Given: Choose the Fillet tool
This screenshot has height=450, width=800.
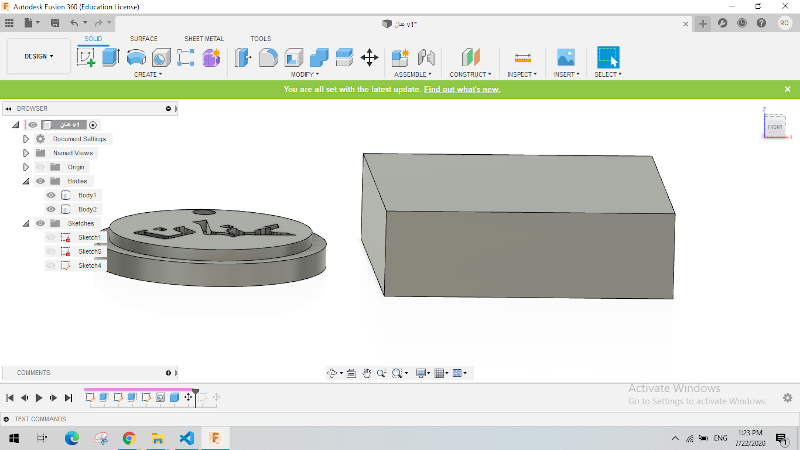Looking at the screenshot, I should pyautogui.click(x=268, y=58).
